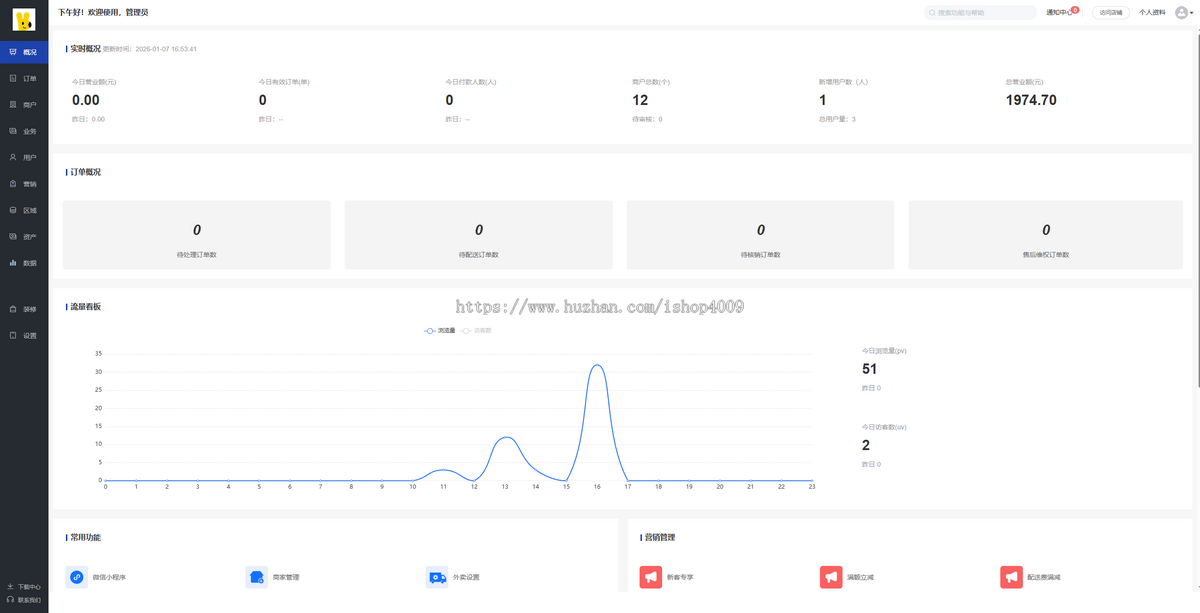Click the 售后维权订单数 card
Screen dimensions: 1200x613
click(1046, 235)
